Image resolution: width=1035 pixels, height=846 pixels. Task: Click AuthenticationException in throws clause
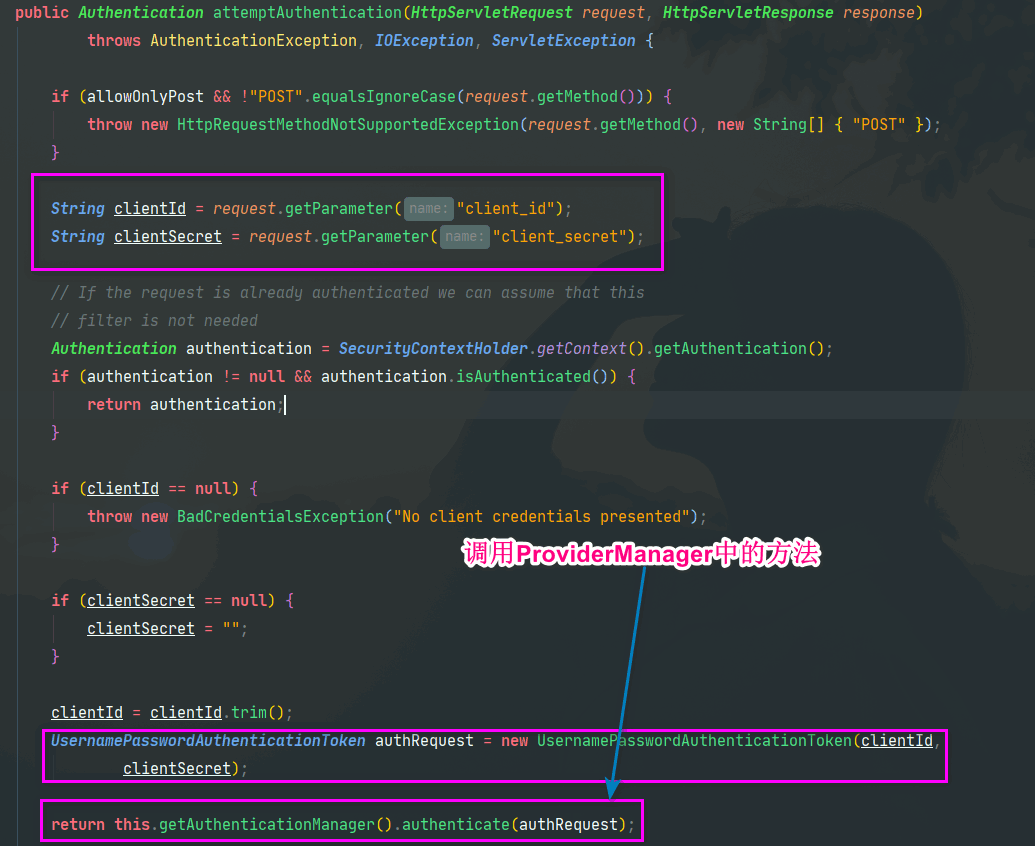tap(253, 41)
